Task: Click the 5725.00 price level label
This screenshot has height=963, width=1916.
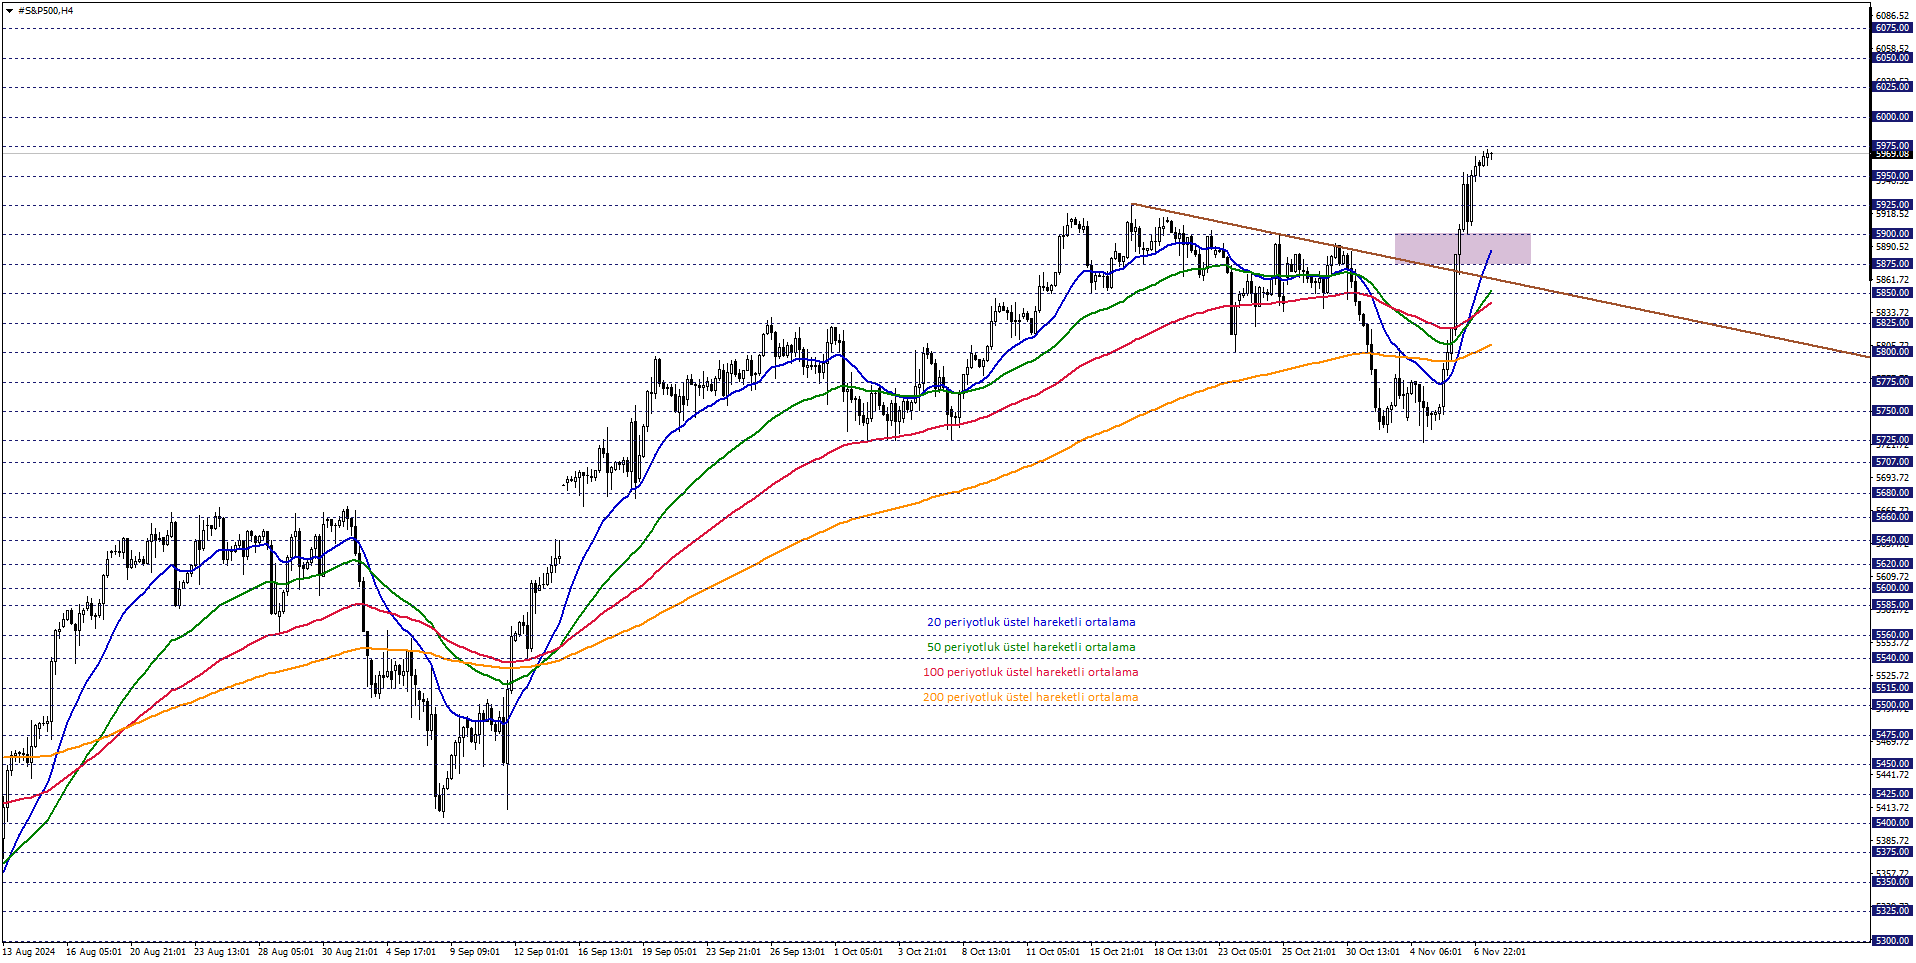Action: pos(1892,440)
